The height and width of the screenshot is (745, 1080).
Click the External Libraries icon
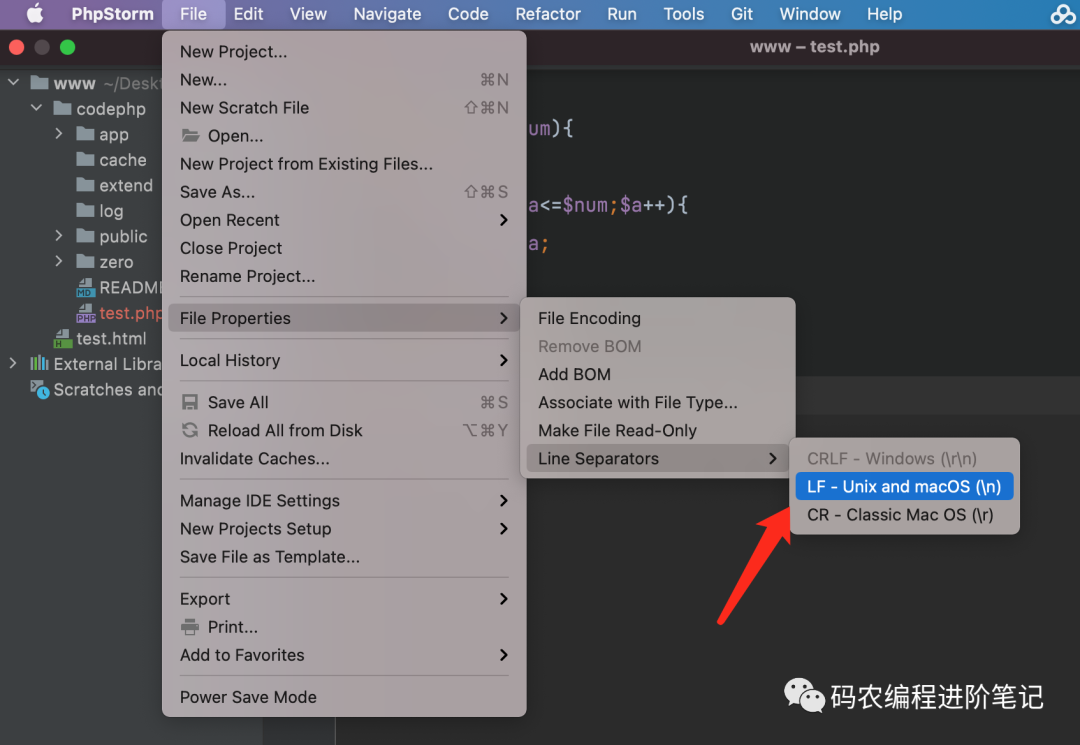coord(39,364)
